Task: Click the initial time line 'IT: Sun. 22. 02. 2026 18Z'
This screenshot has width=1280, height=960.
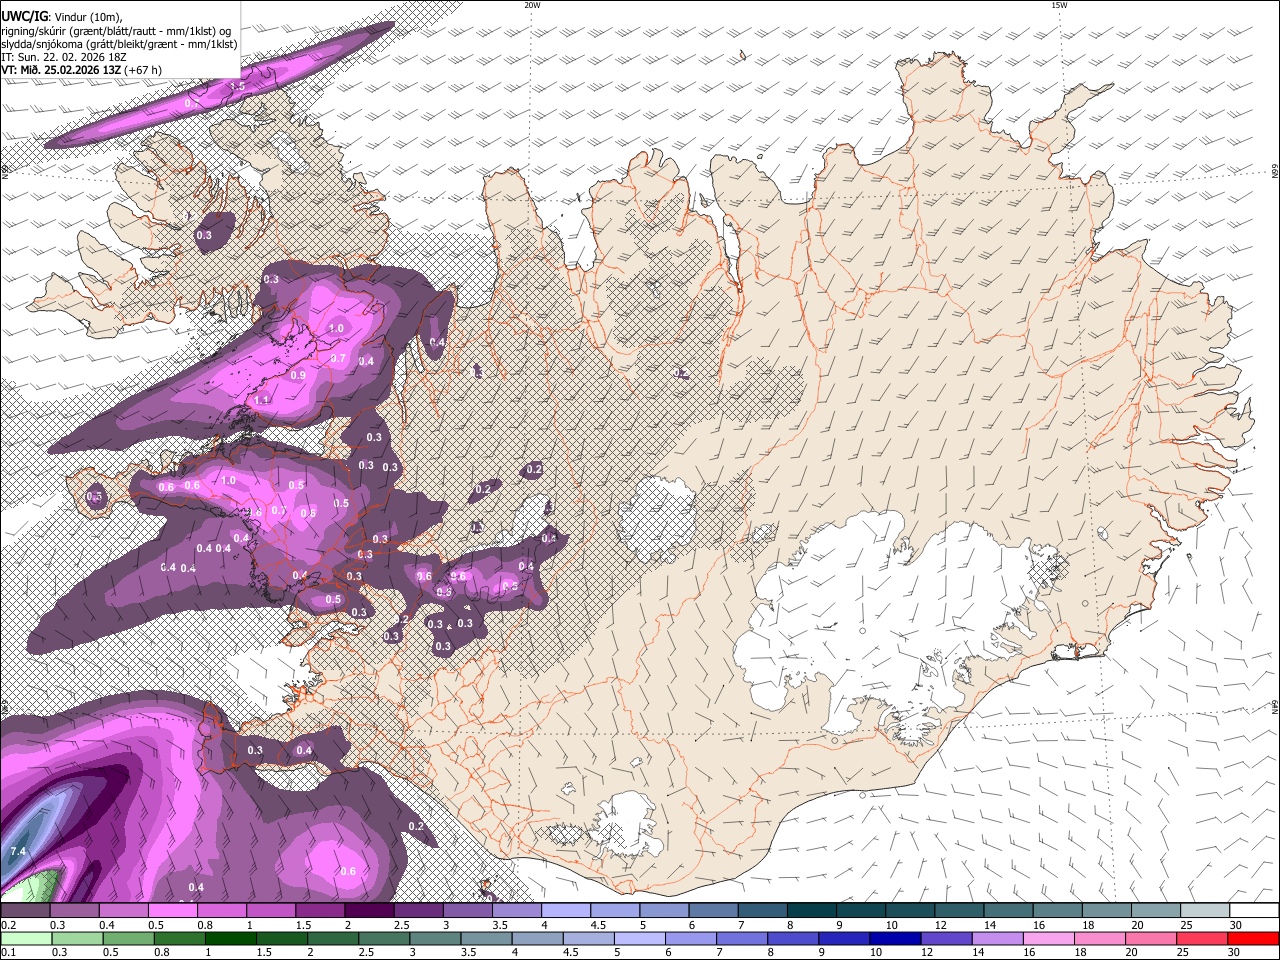Action: (64, 57)
